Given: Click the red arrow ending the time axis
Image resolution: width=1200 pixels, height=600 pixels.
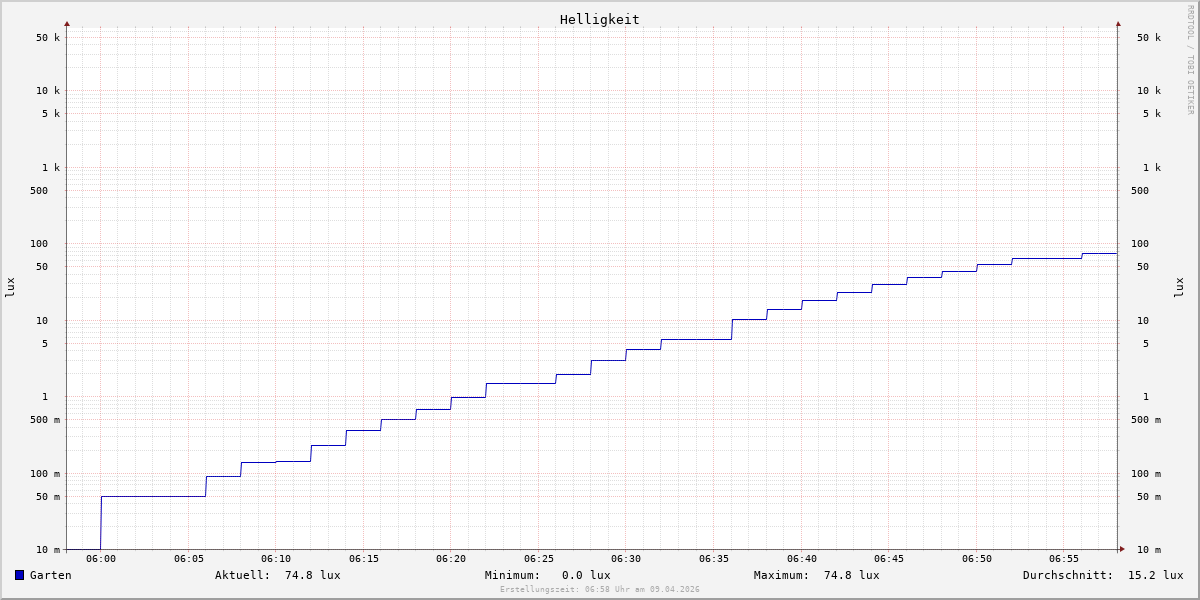Looking at the screenshot, I should point(1122,549).
